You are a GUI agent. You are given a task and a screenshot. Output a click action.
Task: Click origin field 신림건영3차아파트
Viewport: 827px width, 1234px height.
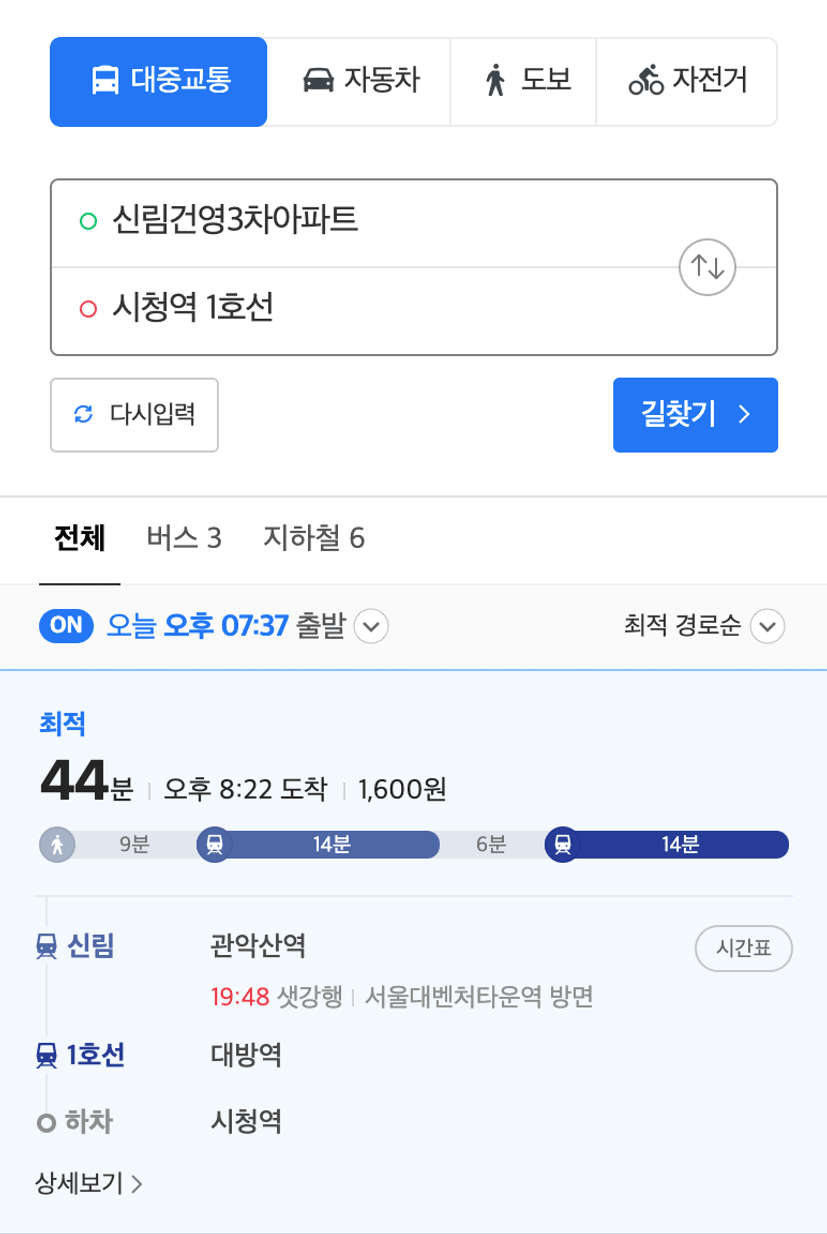414,223
